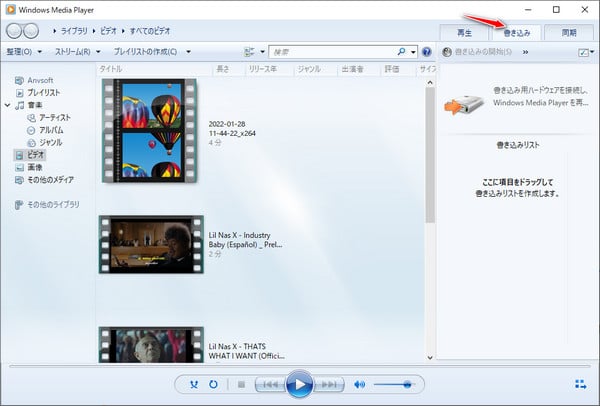Click the video list vertical scrollbar thumb
This screenshot has width=600, height=406.
click(430, 155)
